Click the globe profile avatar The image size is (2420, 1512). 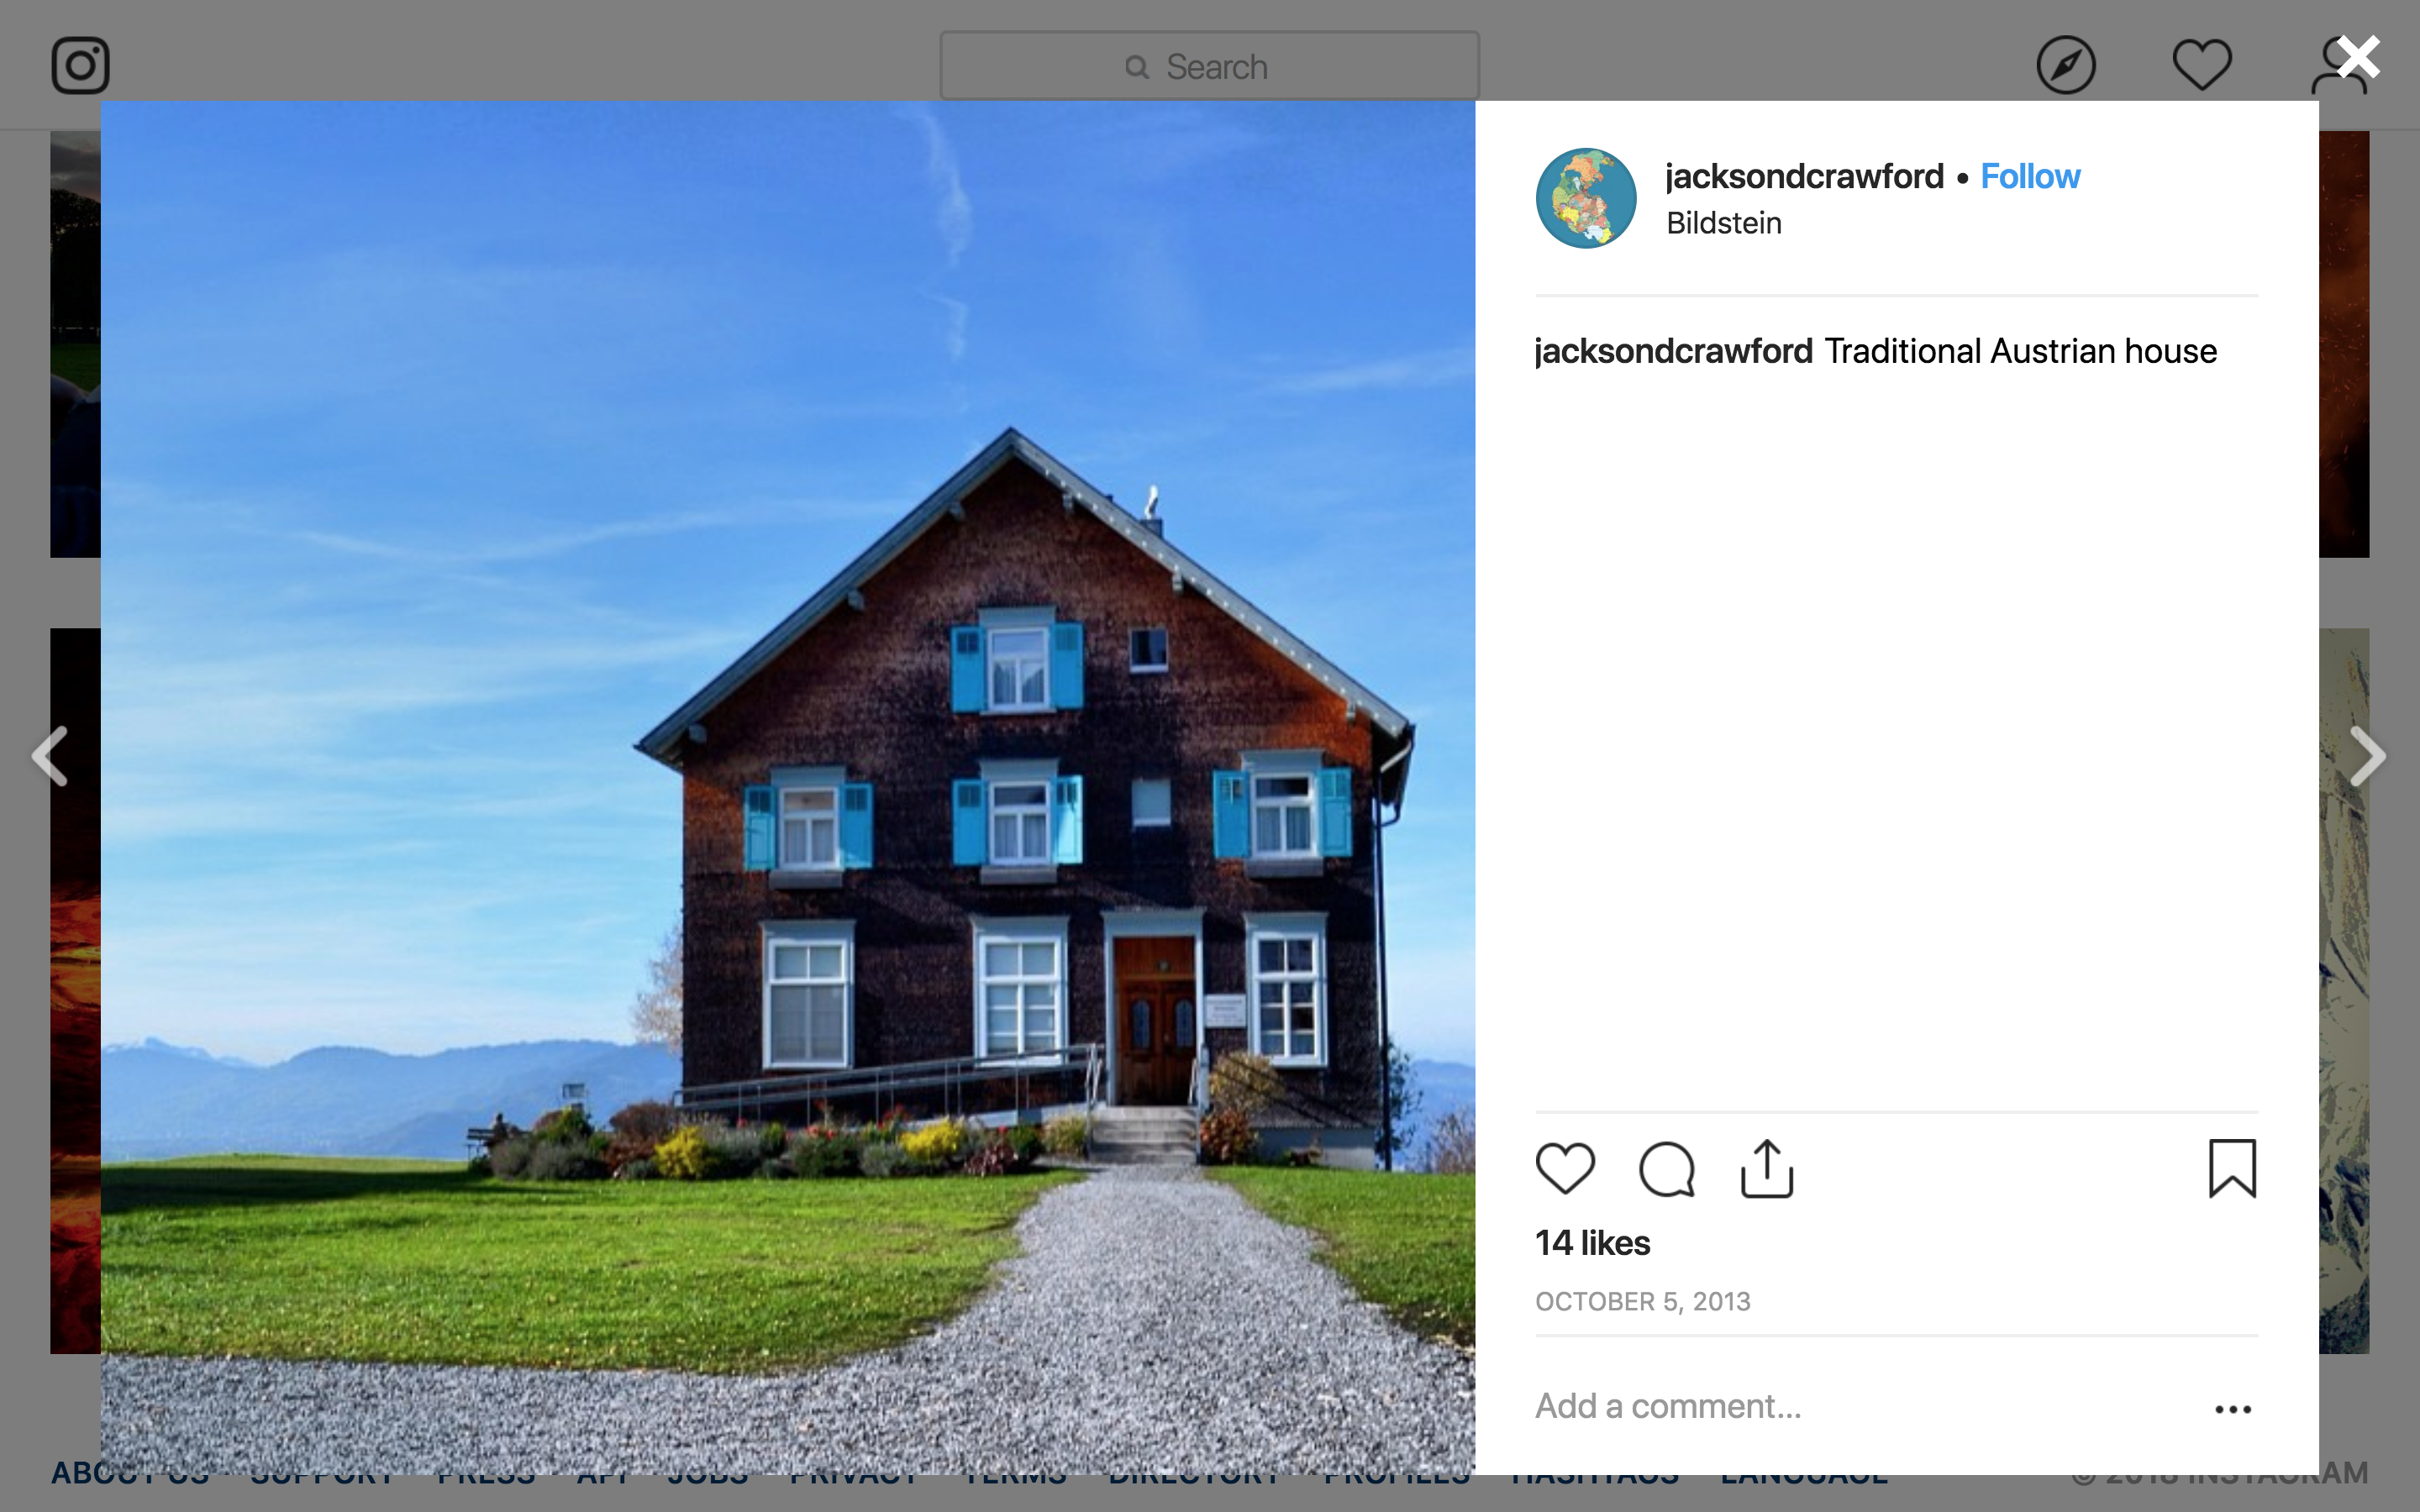point(1586,198)
